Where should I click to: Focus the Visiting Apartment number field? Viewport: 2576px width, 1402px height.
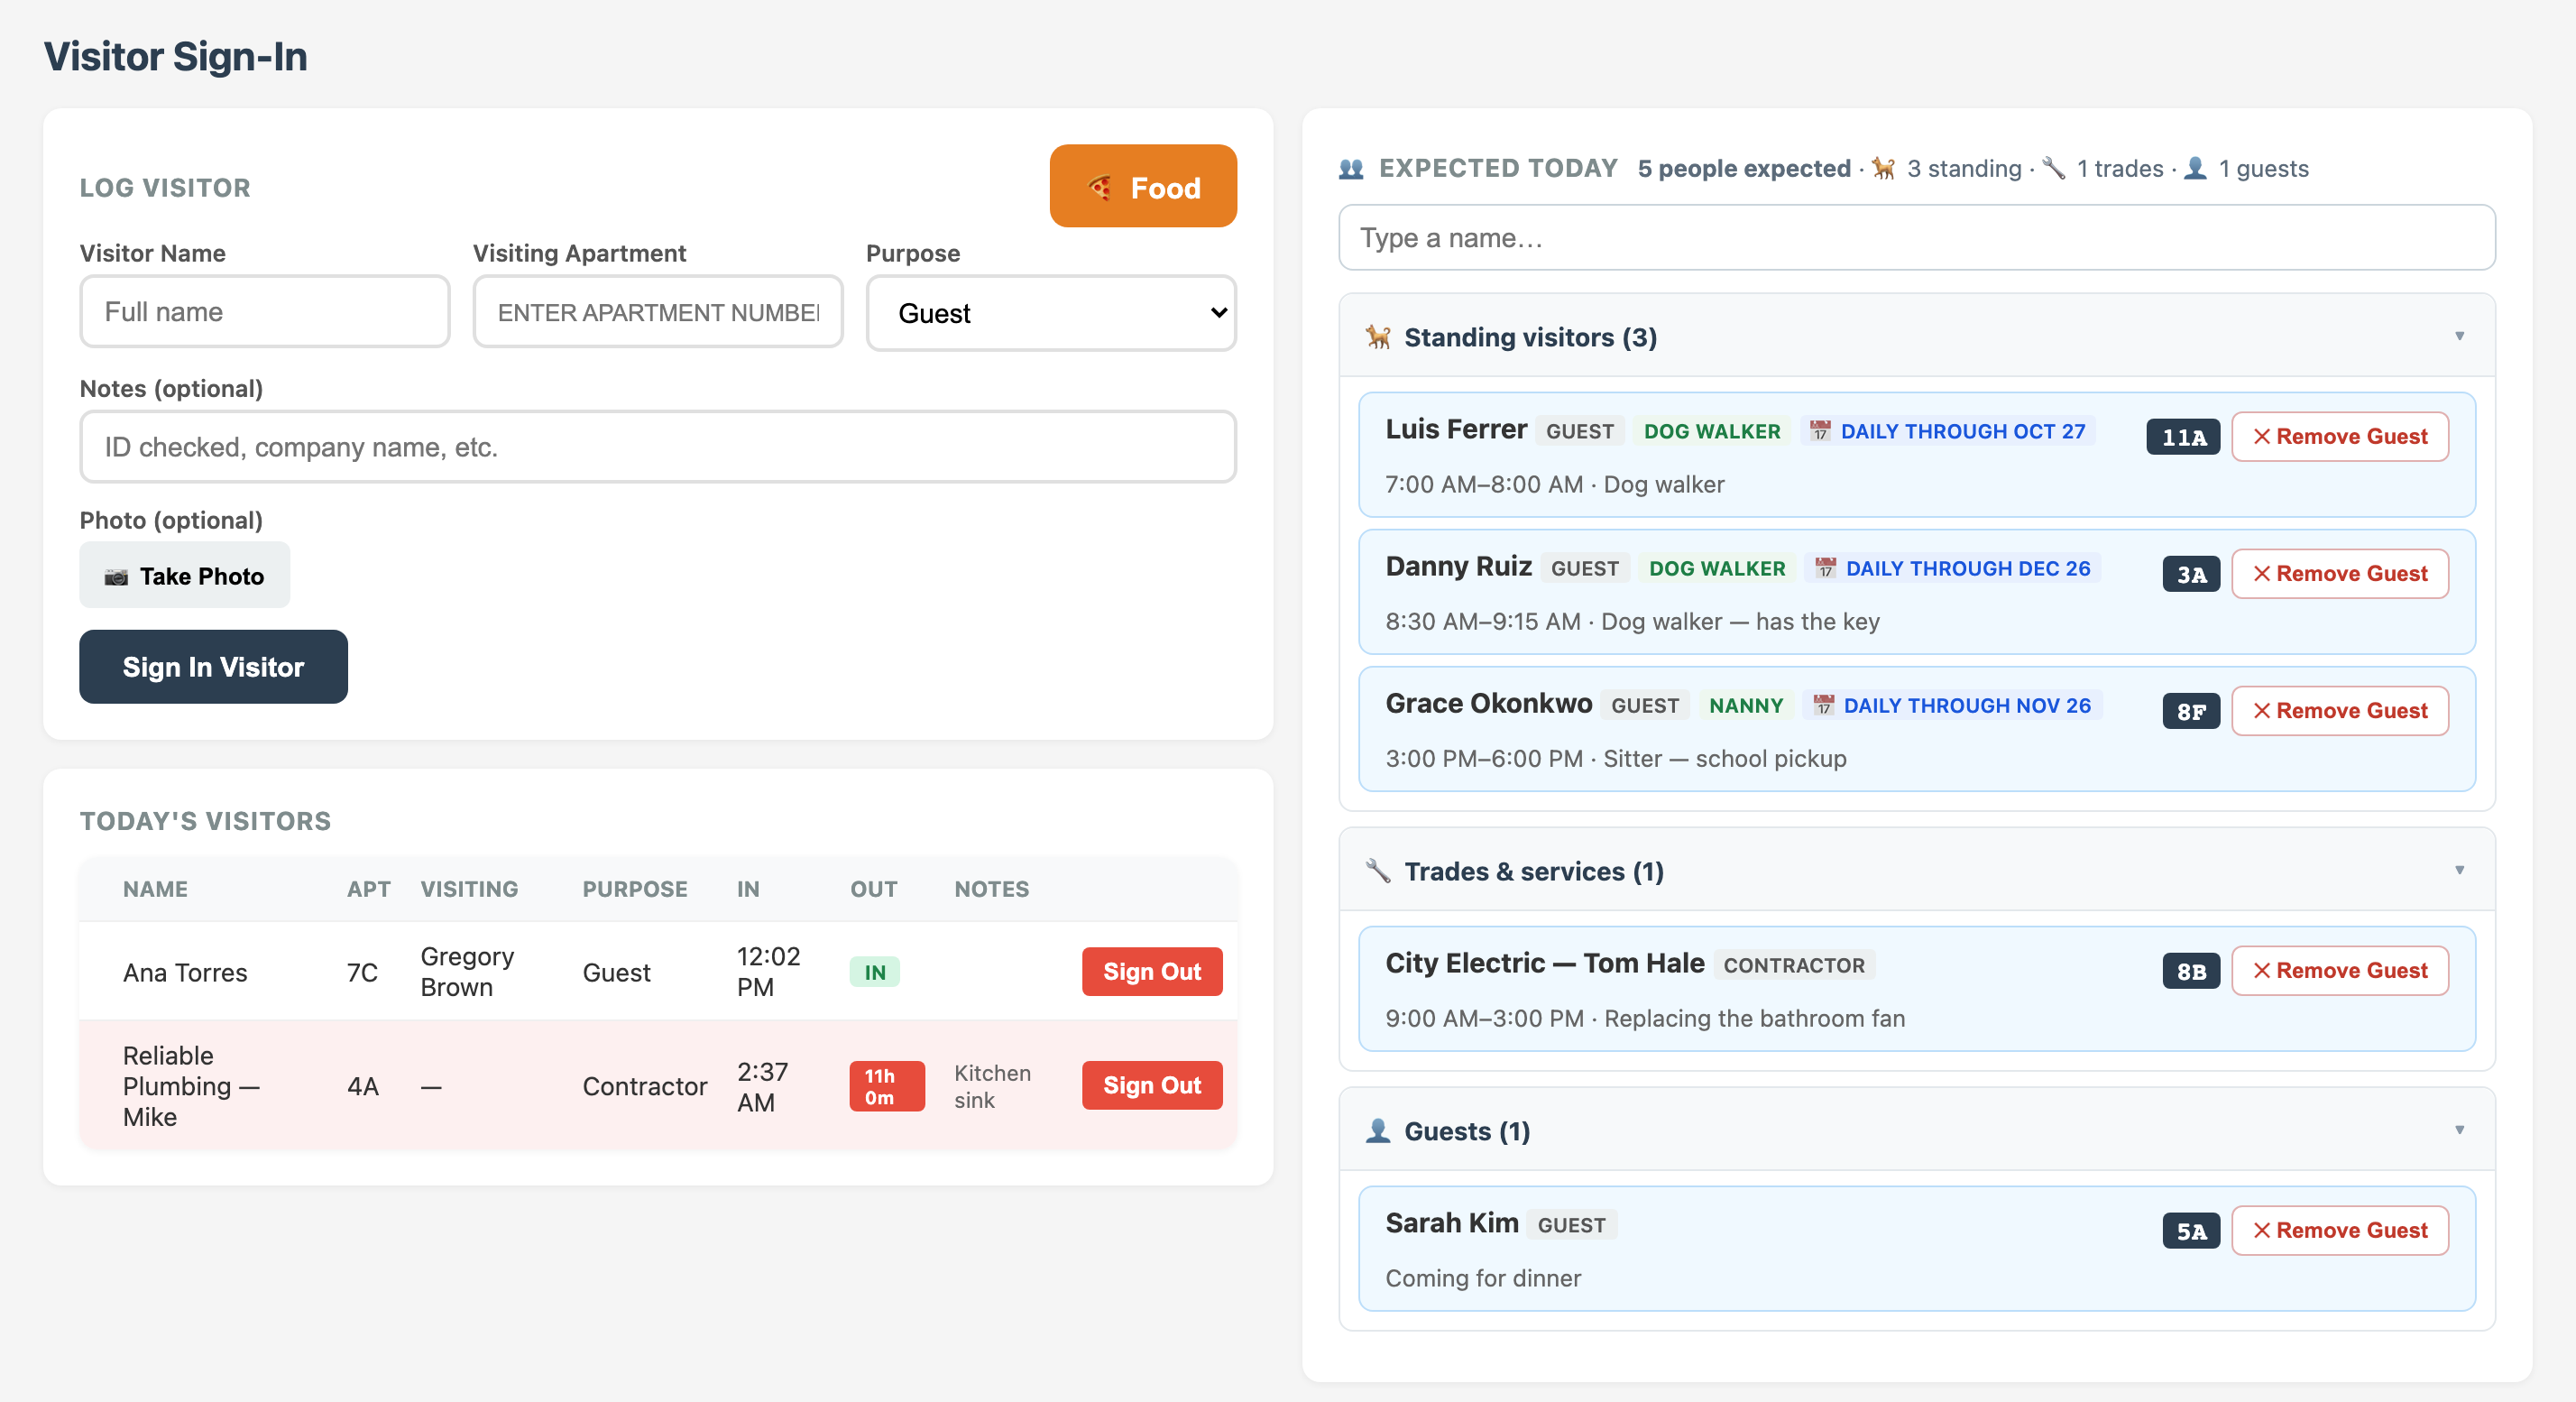[x=657, y=312]
